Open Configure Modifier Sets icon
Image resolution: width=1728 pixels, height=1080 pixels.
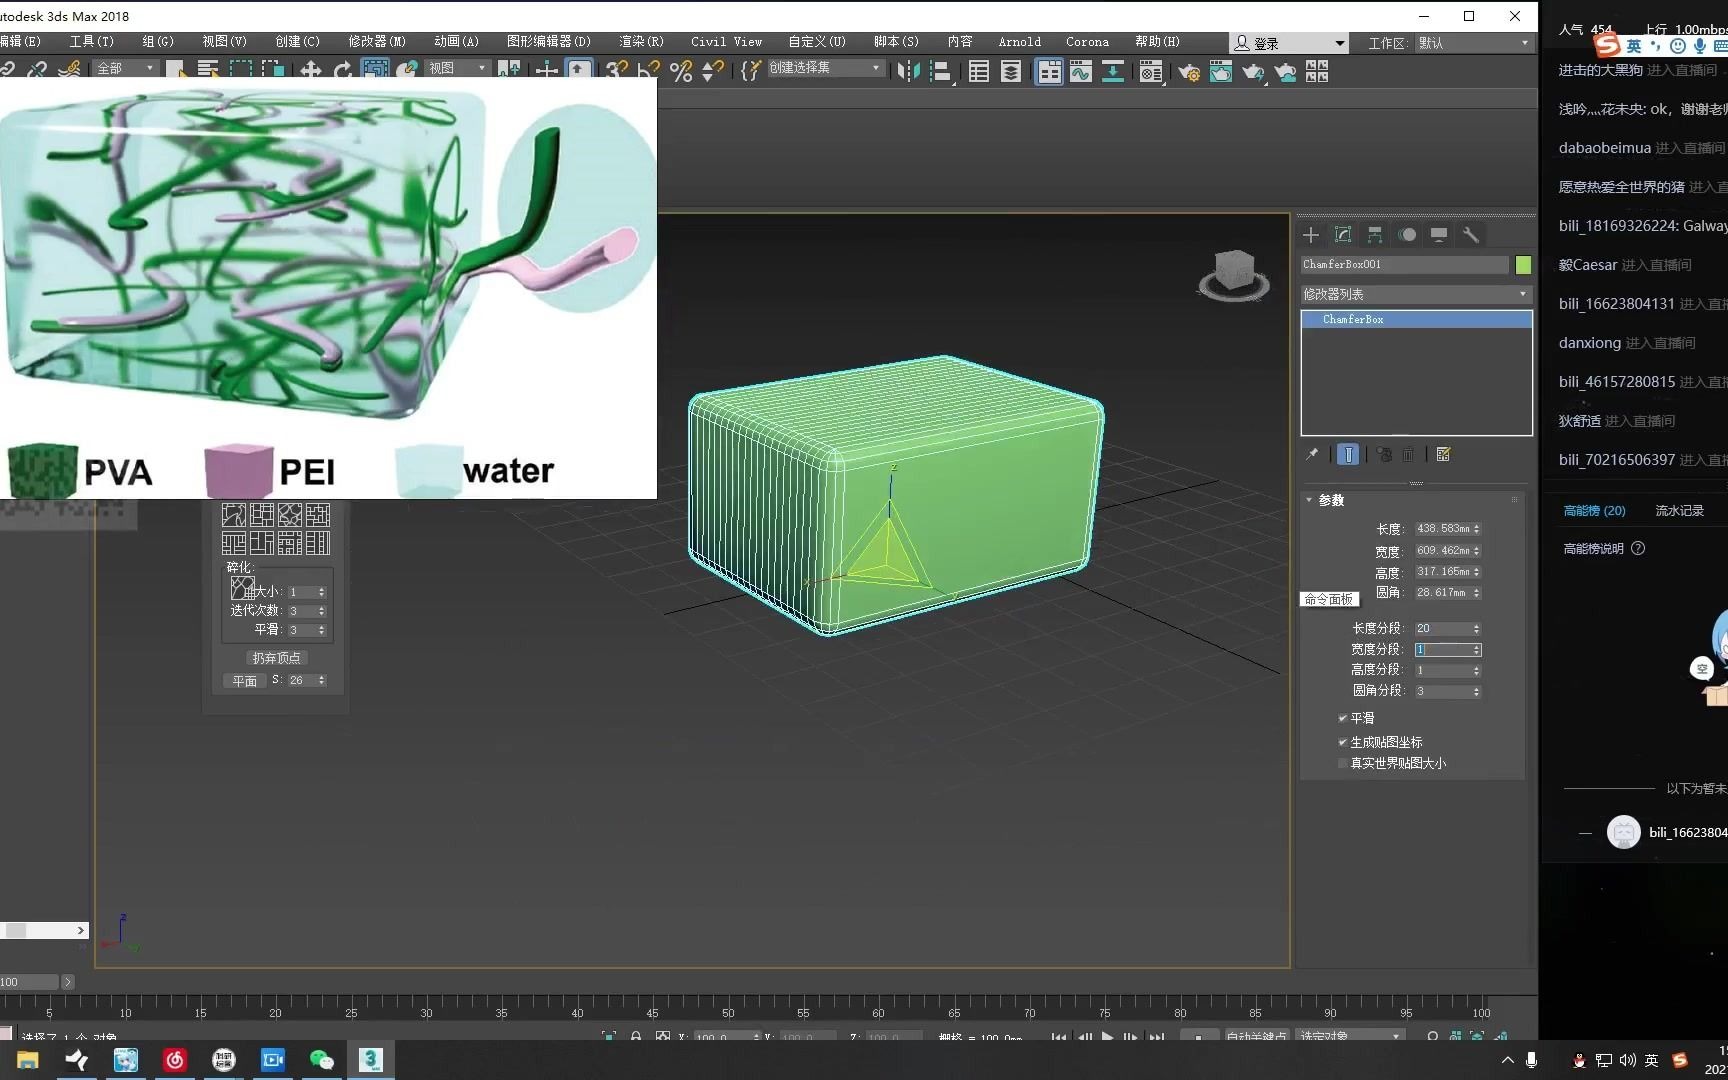(x=1443, y=455)
